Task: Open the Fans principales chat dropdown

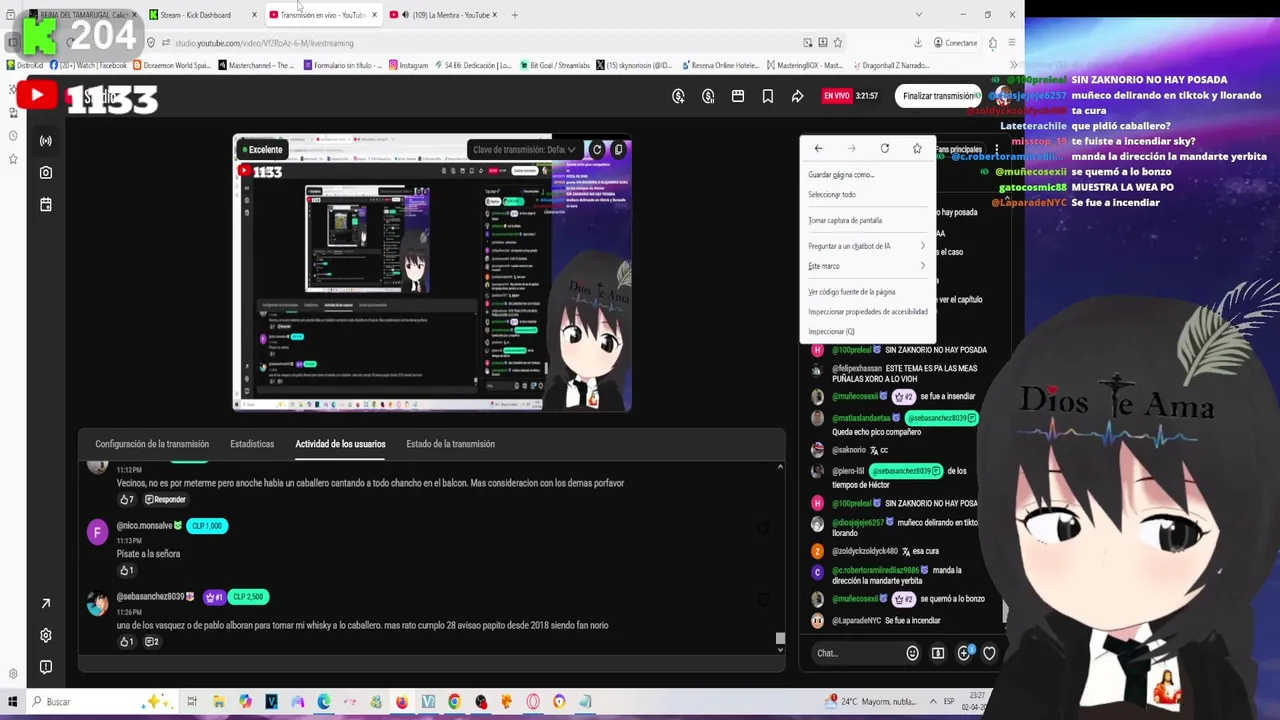Action: [960, 149]
